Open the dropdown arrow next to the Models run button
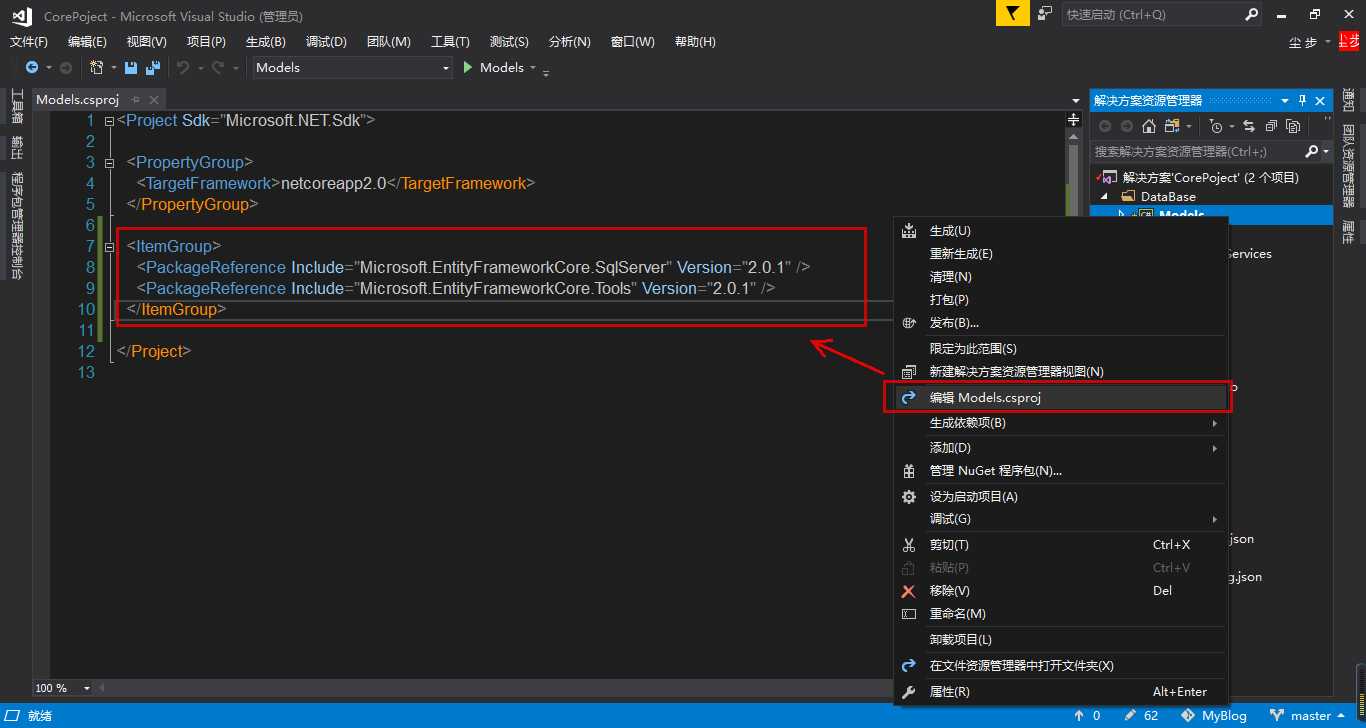 533,67
